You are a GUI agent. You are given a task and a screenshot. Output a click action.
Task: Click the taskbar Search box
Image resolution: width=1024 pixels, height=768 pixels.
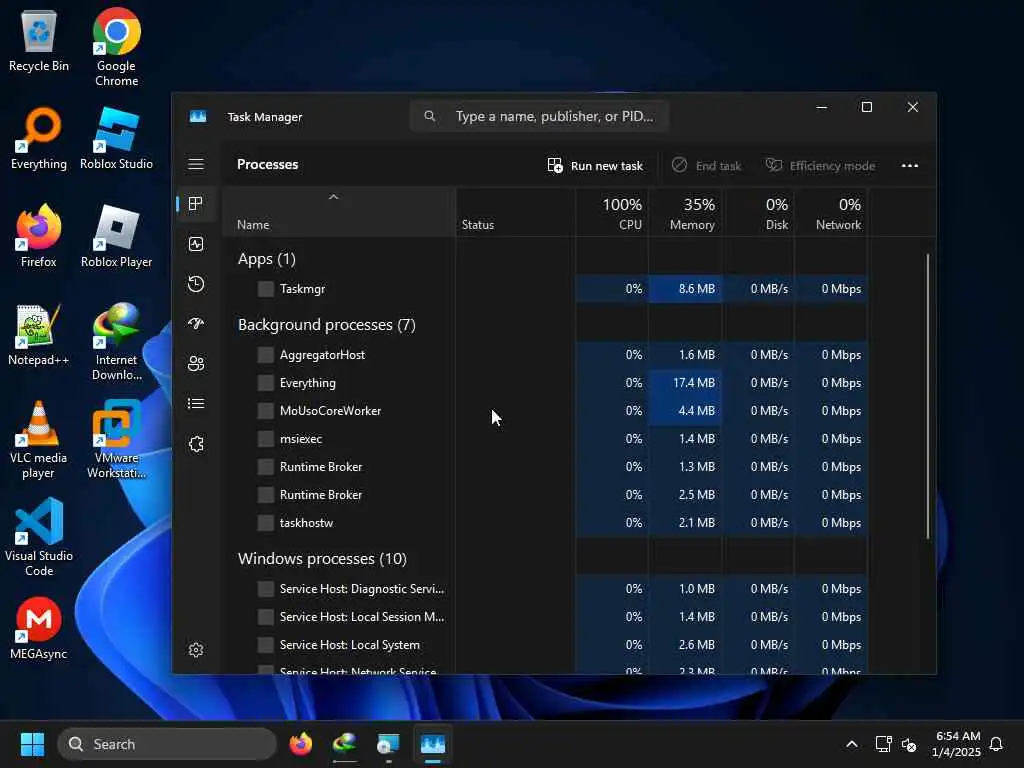point(167,744)
